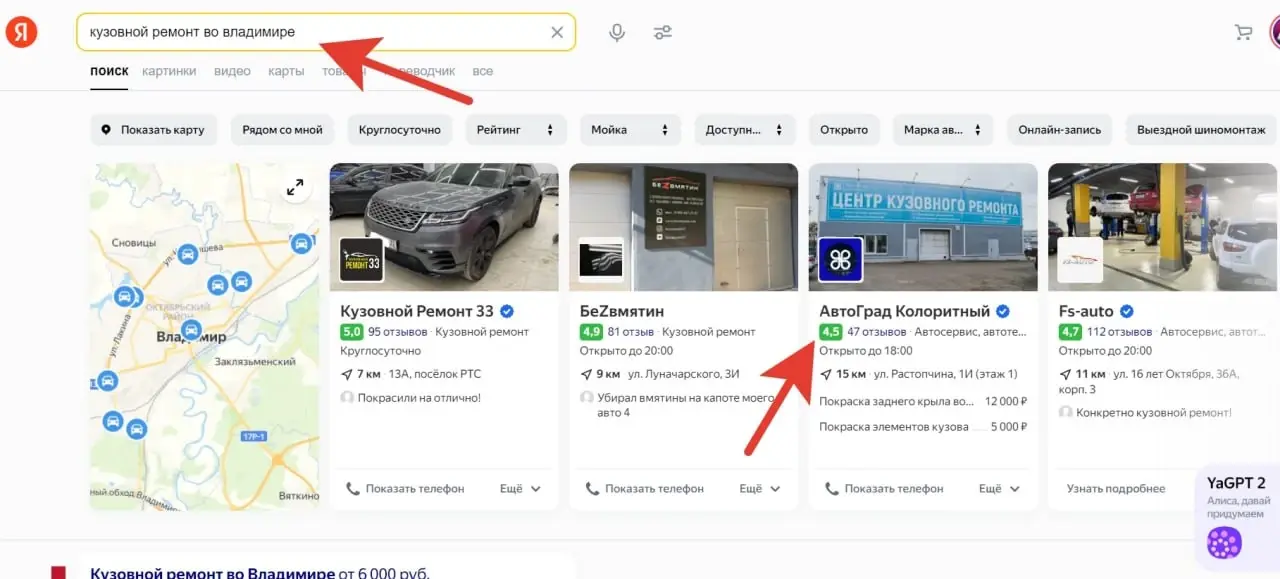Click the Показать карту chip
Screen dimensions: 1280x579
point(153,130)
